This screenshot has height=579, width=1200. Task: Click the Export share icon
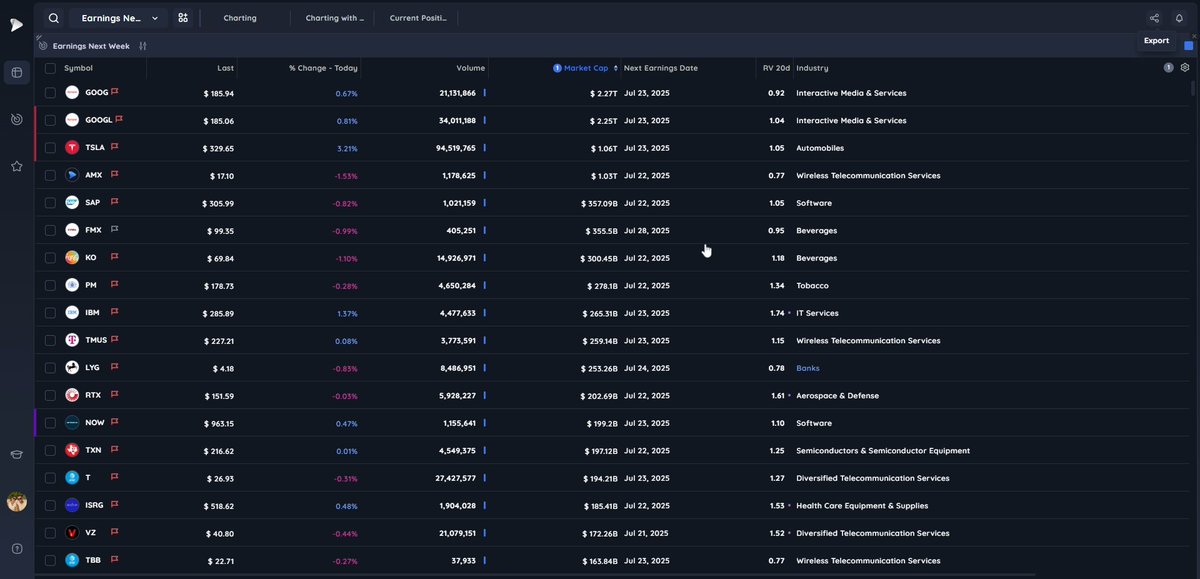coord(1154,18)
